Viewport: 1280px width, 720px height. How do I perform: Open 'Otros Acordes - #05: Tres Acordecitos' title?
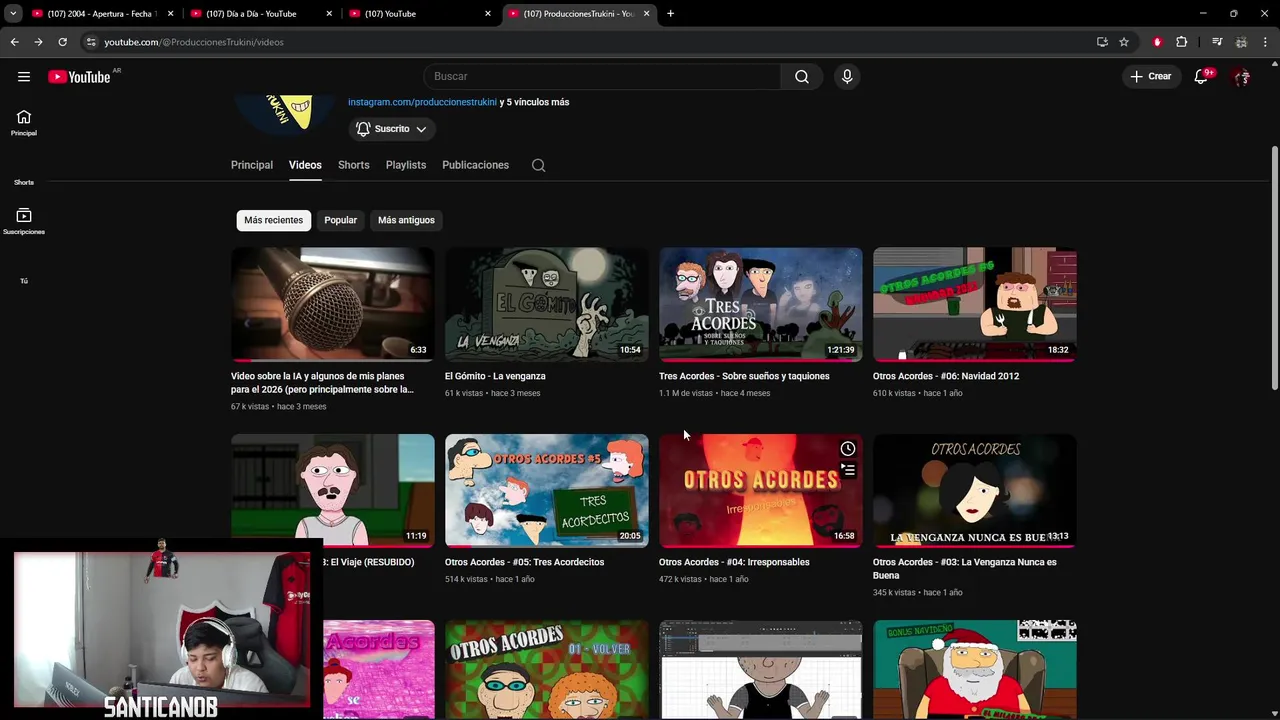point(524,562)
